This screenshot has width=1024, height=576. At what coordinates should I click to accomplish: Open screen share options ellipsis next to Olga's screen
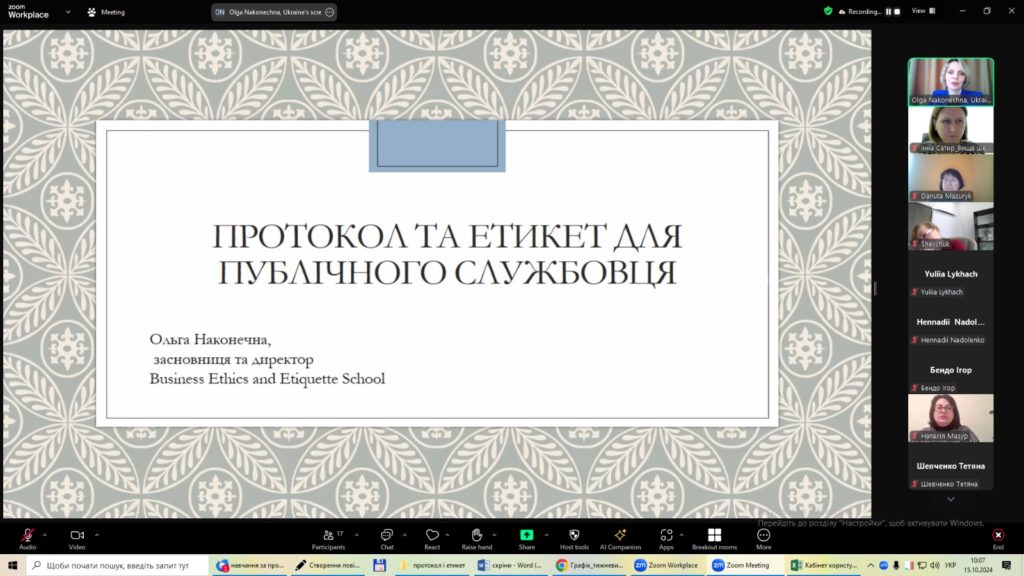pyautogui.click(x=329, y=12)
